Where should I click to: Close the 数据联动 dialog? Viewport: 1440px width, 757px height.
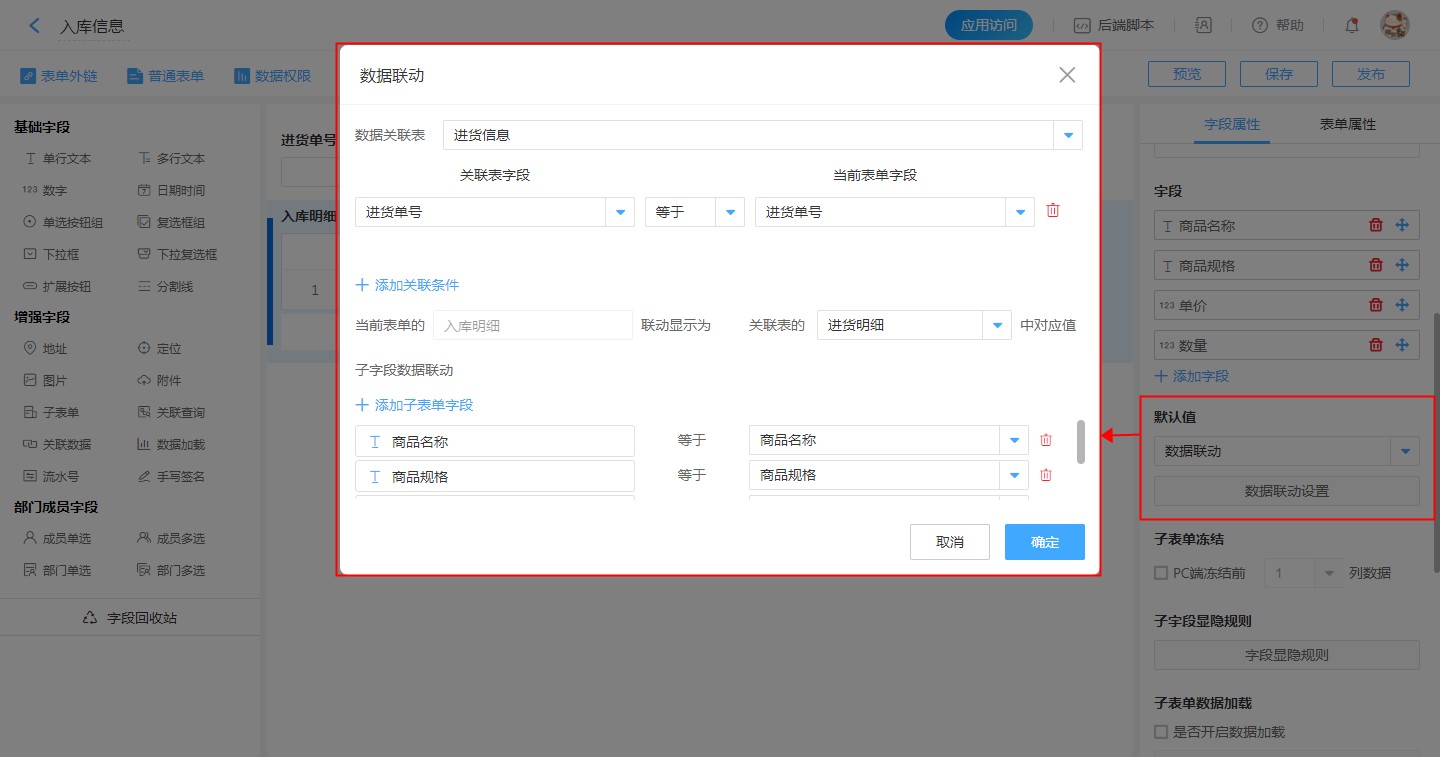point(1067,75)
